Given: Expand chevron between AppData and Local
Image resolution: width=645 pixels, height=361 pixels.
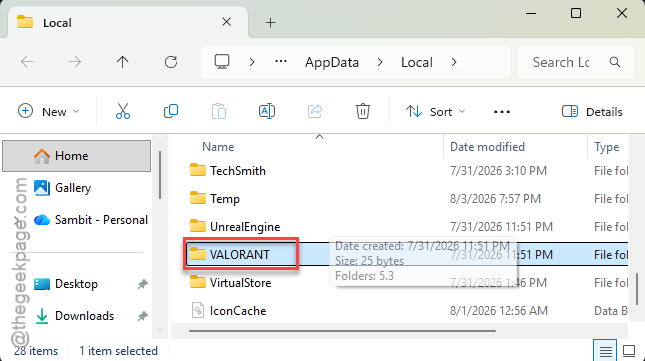Looking at the screenshot, I should pos(380,62).
